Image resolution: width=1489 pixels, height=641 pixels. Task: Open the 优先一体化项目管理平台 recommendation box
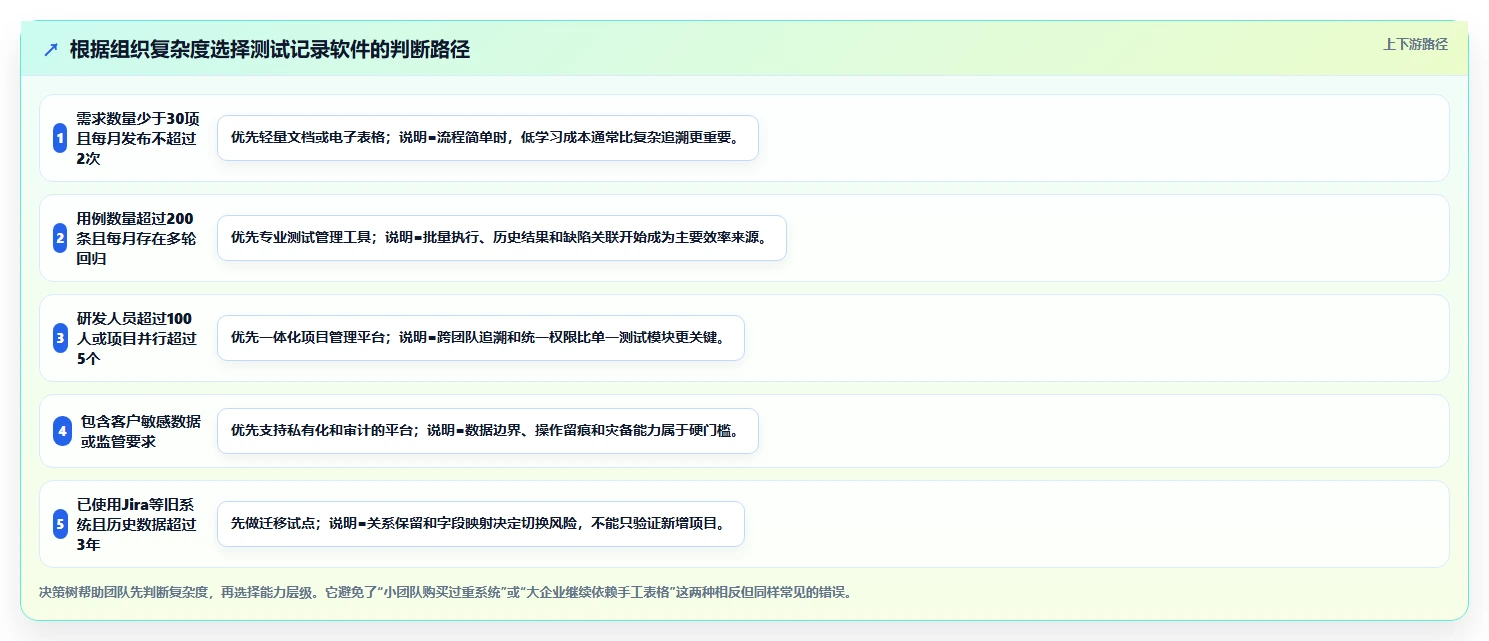(x=481, y=338)
